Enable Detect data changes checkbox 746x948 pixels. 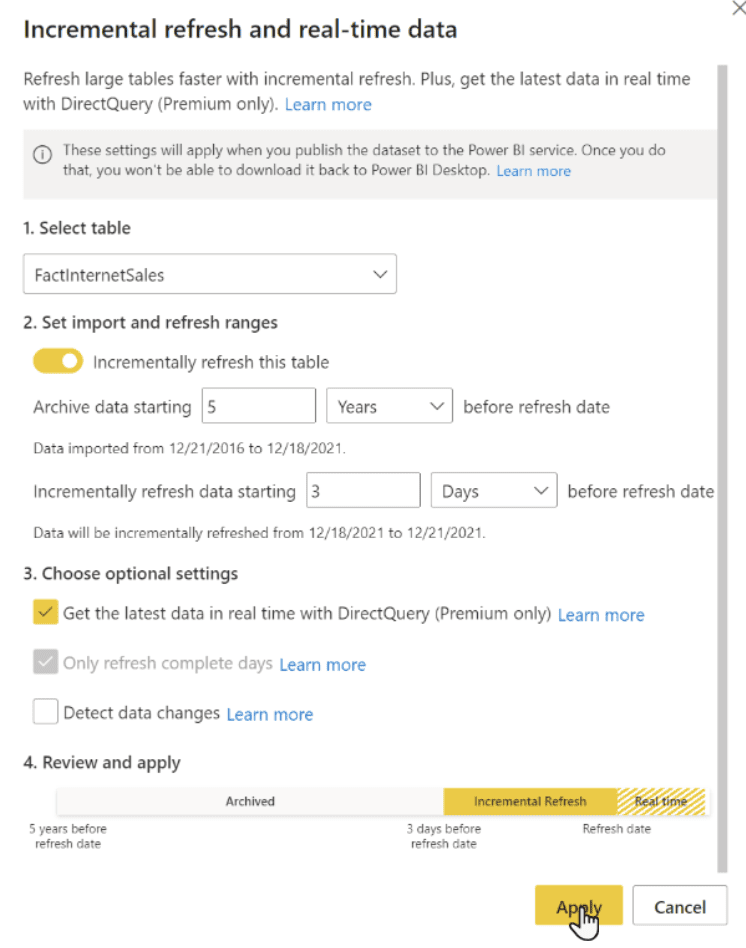pos(45,712)
